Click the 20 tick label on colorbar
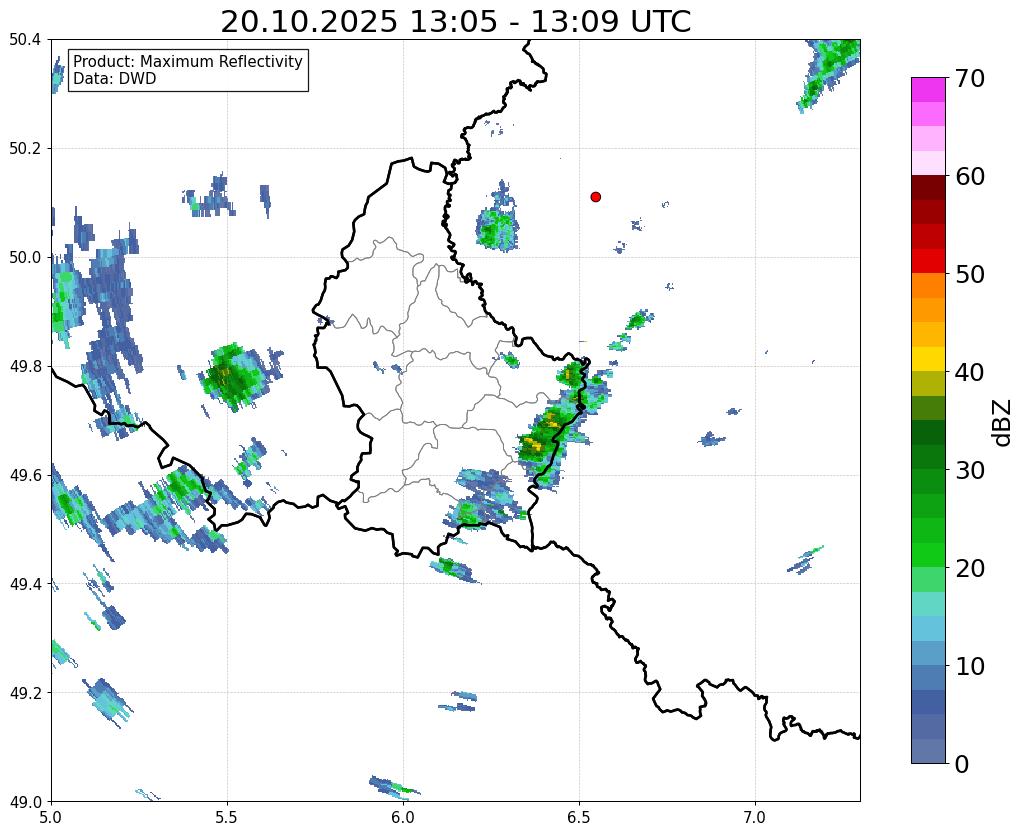The height and width of the screenshot is (834, 1023). coord(968,568)
